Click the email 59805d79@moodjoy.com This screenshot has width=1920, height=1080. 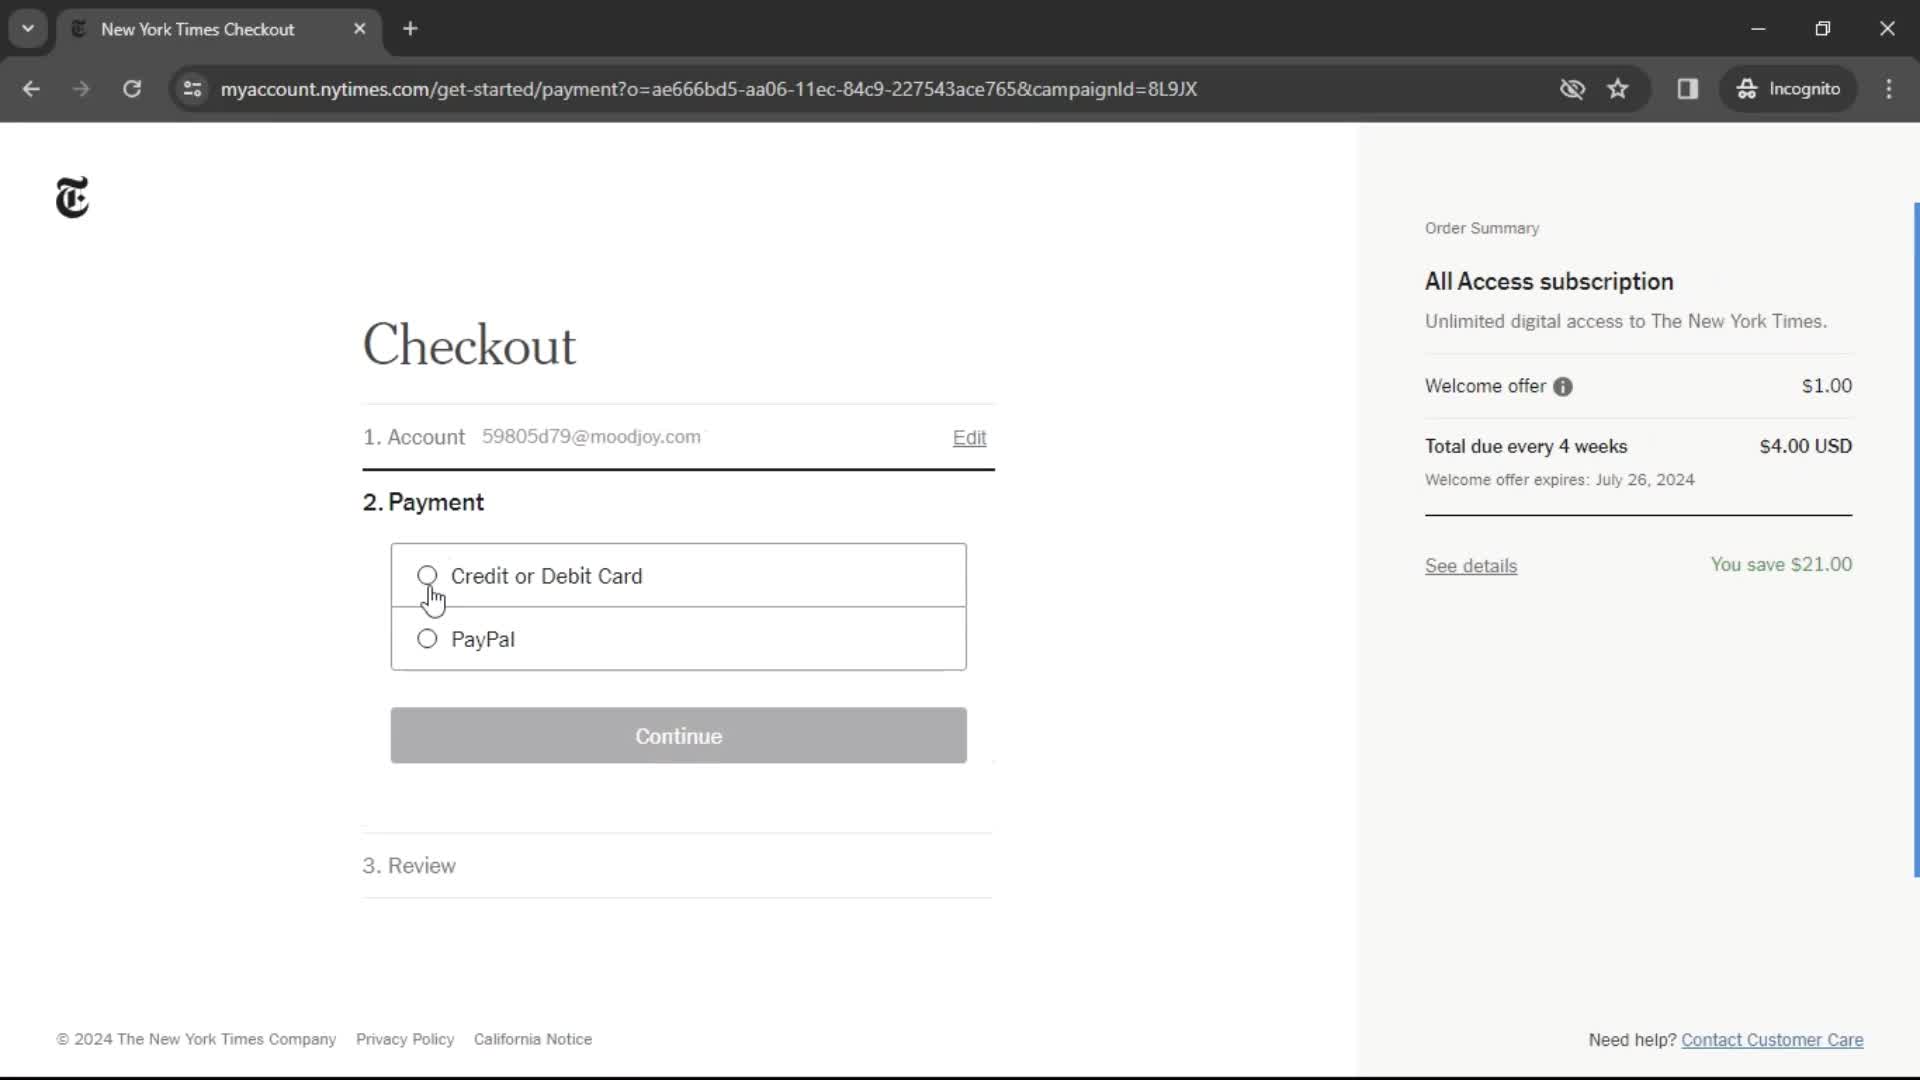pos(591,437)
